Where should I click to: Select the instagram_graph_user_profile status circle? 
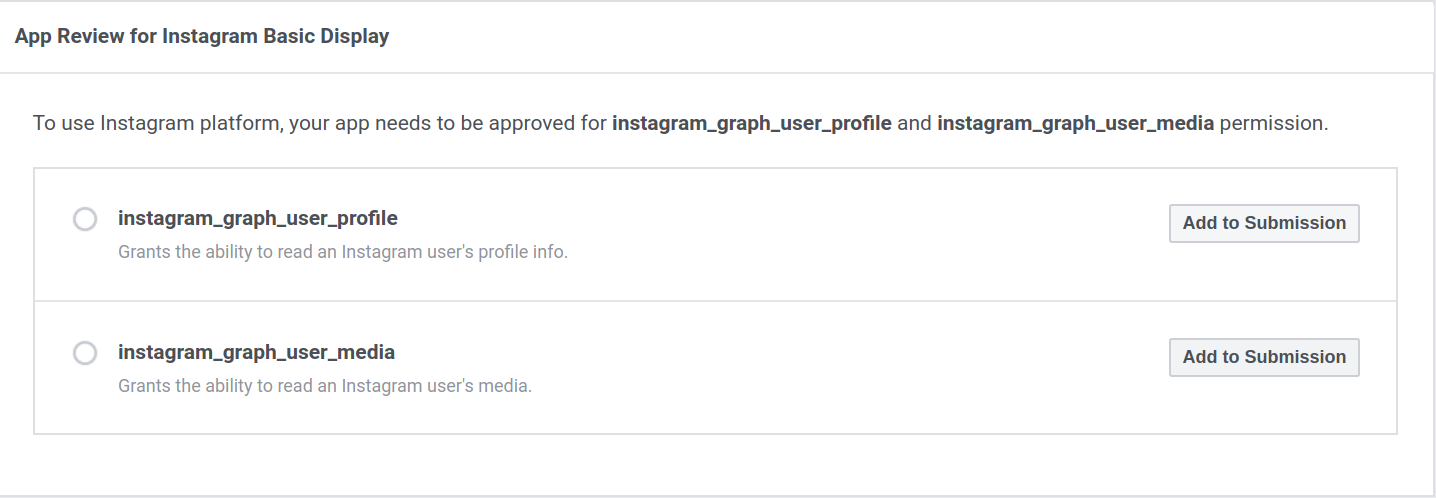click(x=85, y=219)
